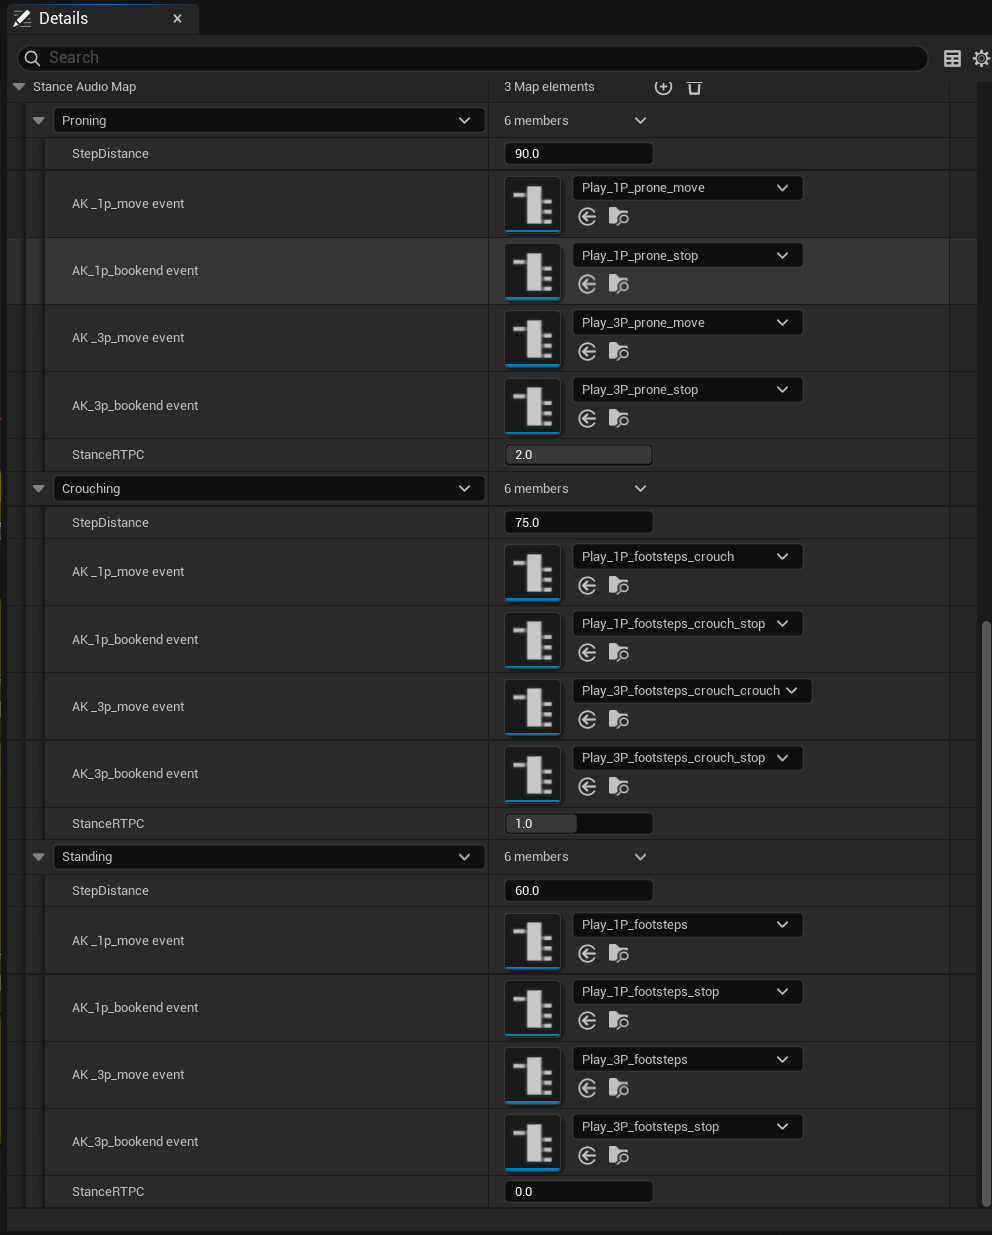Use selected asset for Play_1P_footsteps
The width and height of the screenshot is (992, 1235).
[x=587, y=954]
